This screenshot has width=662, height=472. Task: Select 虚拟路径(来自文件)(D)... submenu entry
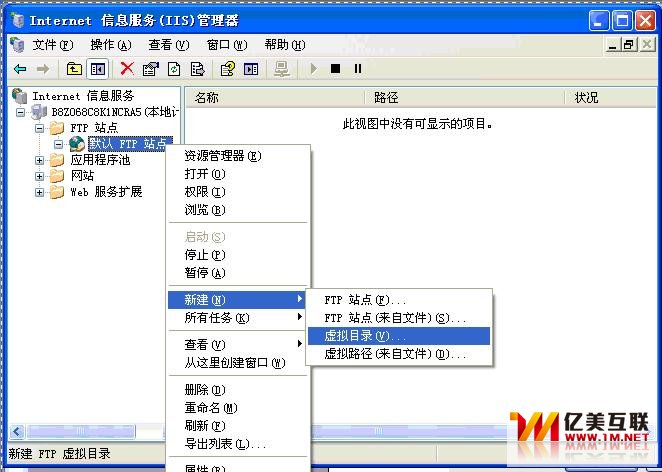tap(399, 354)
